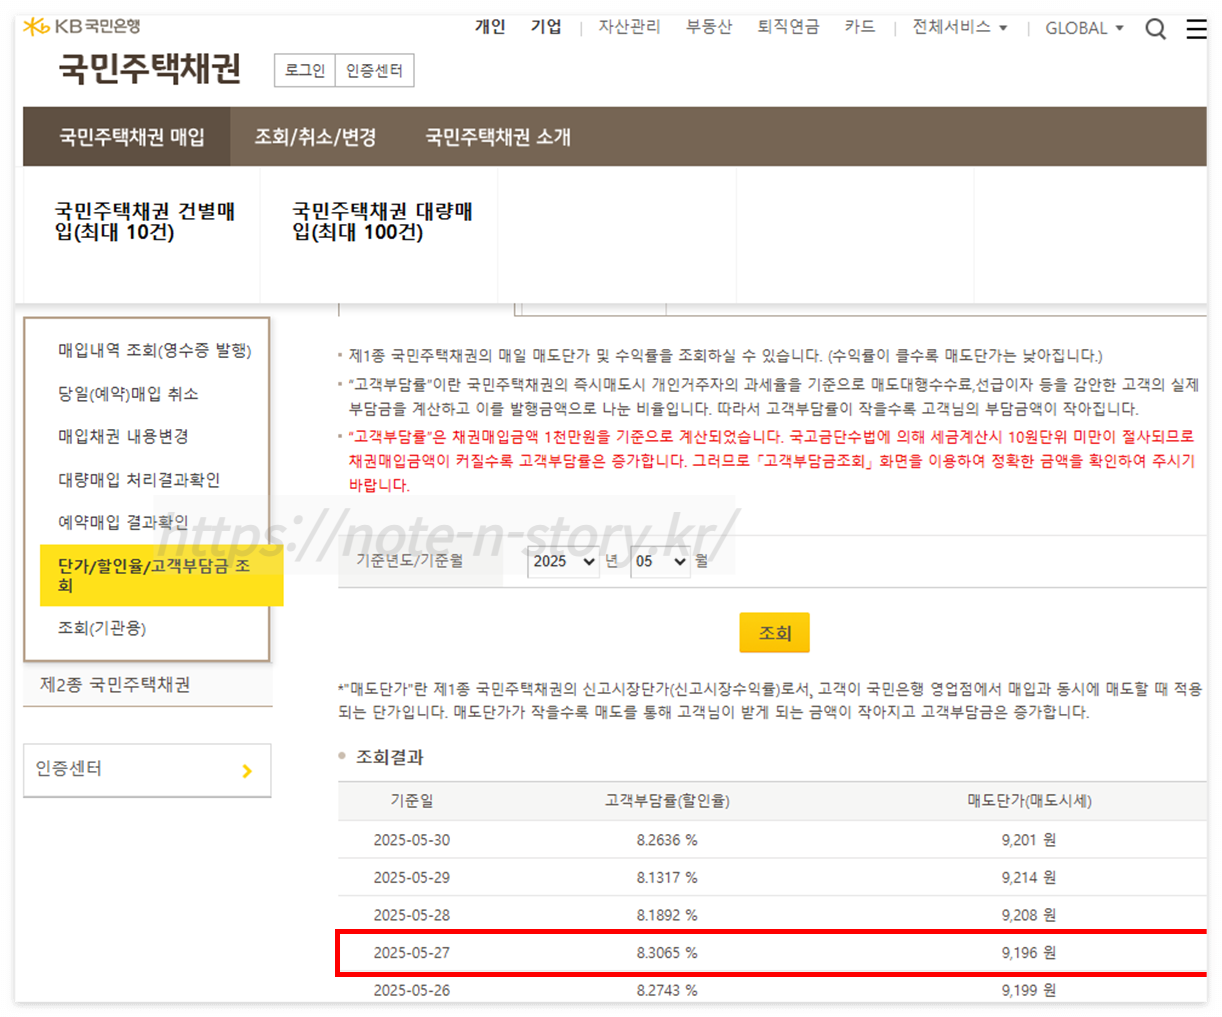
Task: Open 예약매입 결과확인
Action: click(x=123, y=522)
